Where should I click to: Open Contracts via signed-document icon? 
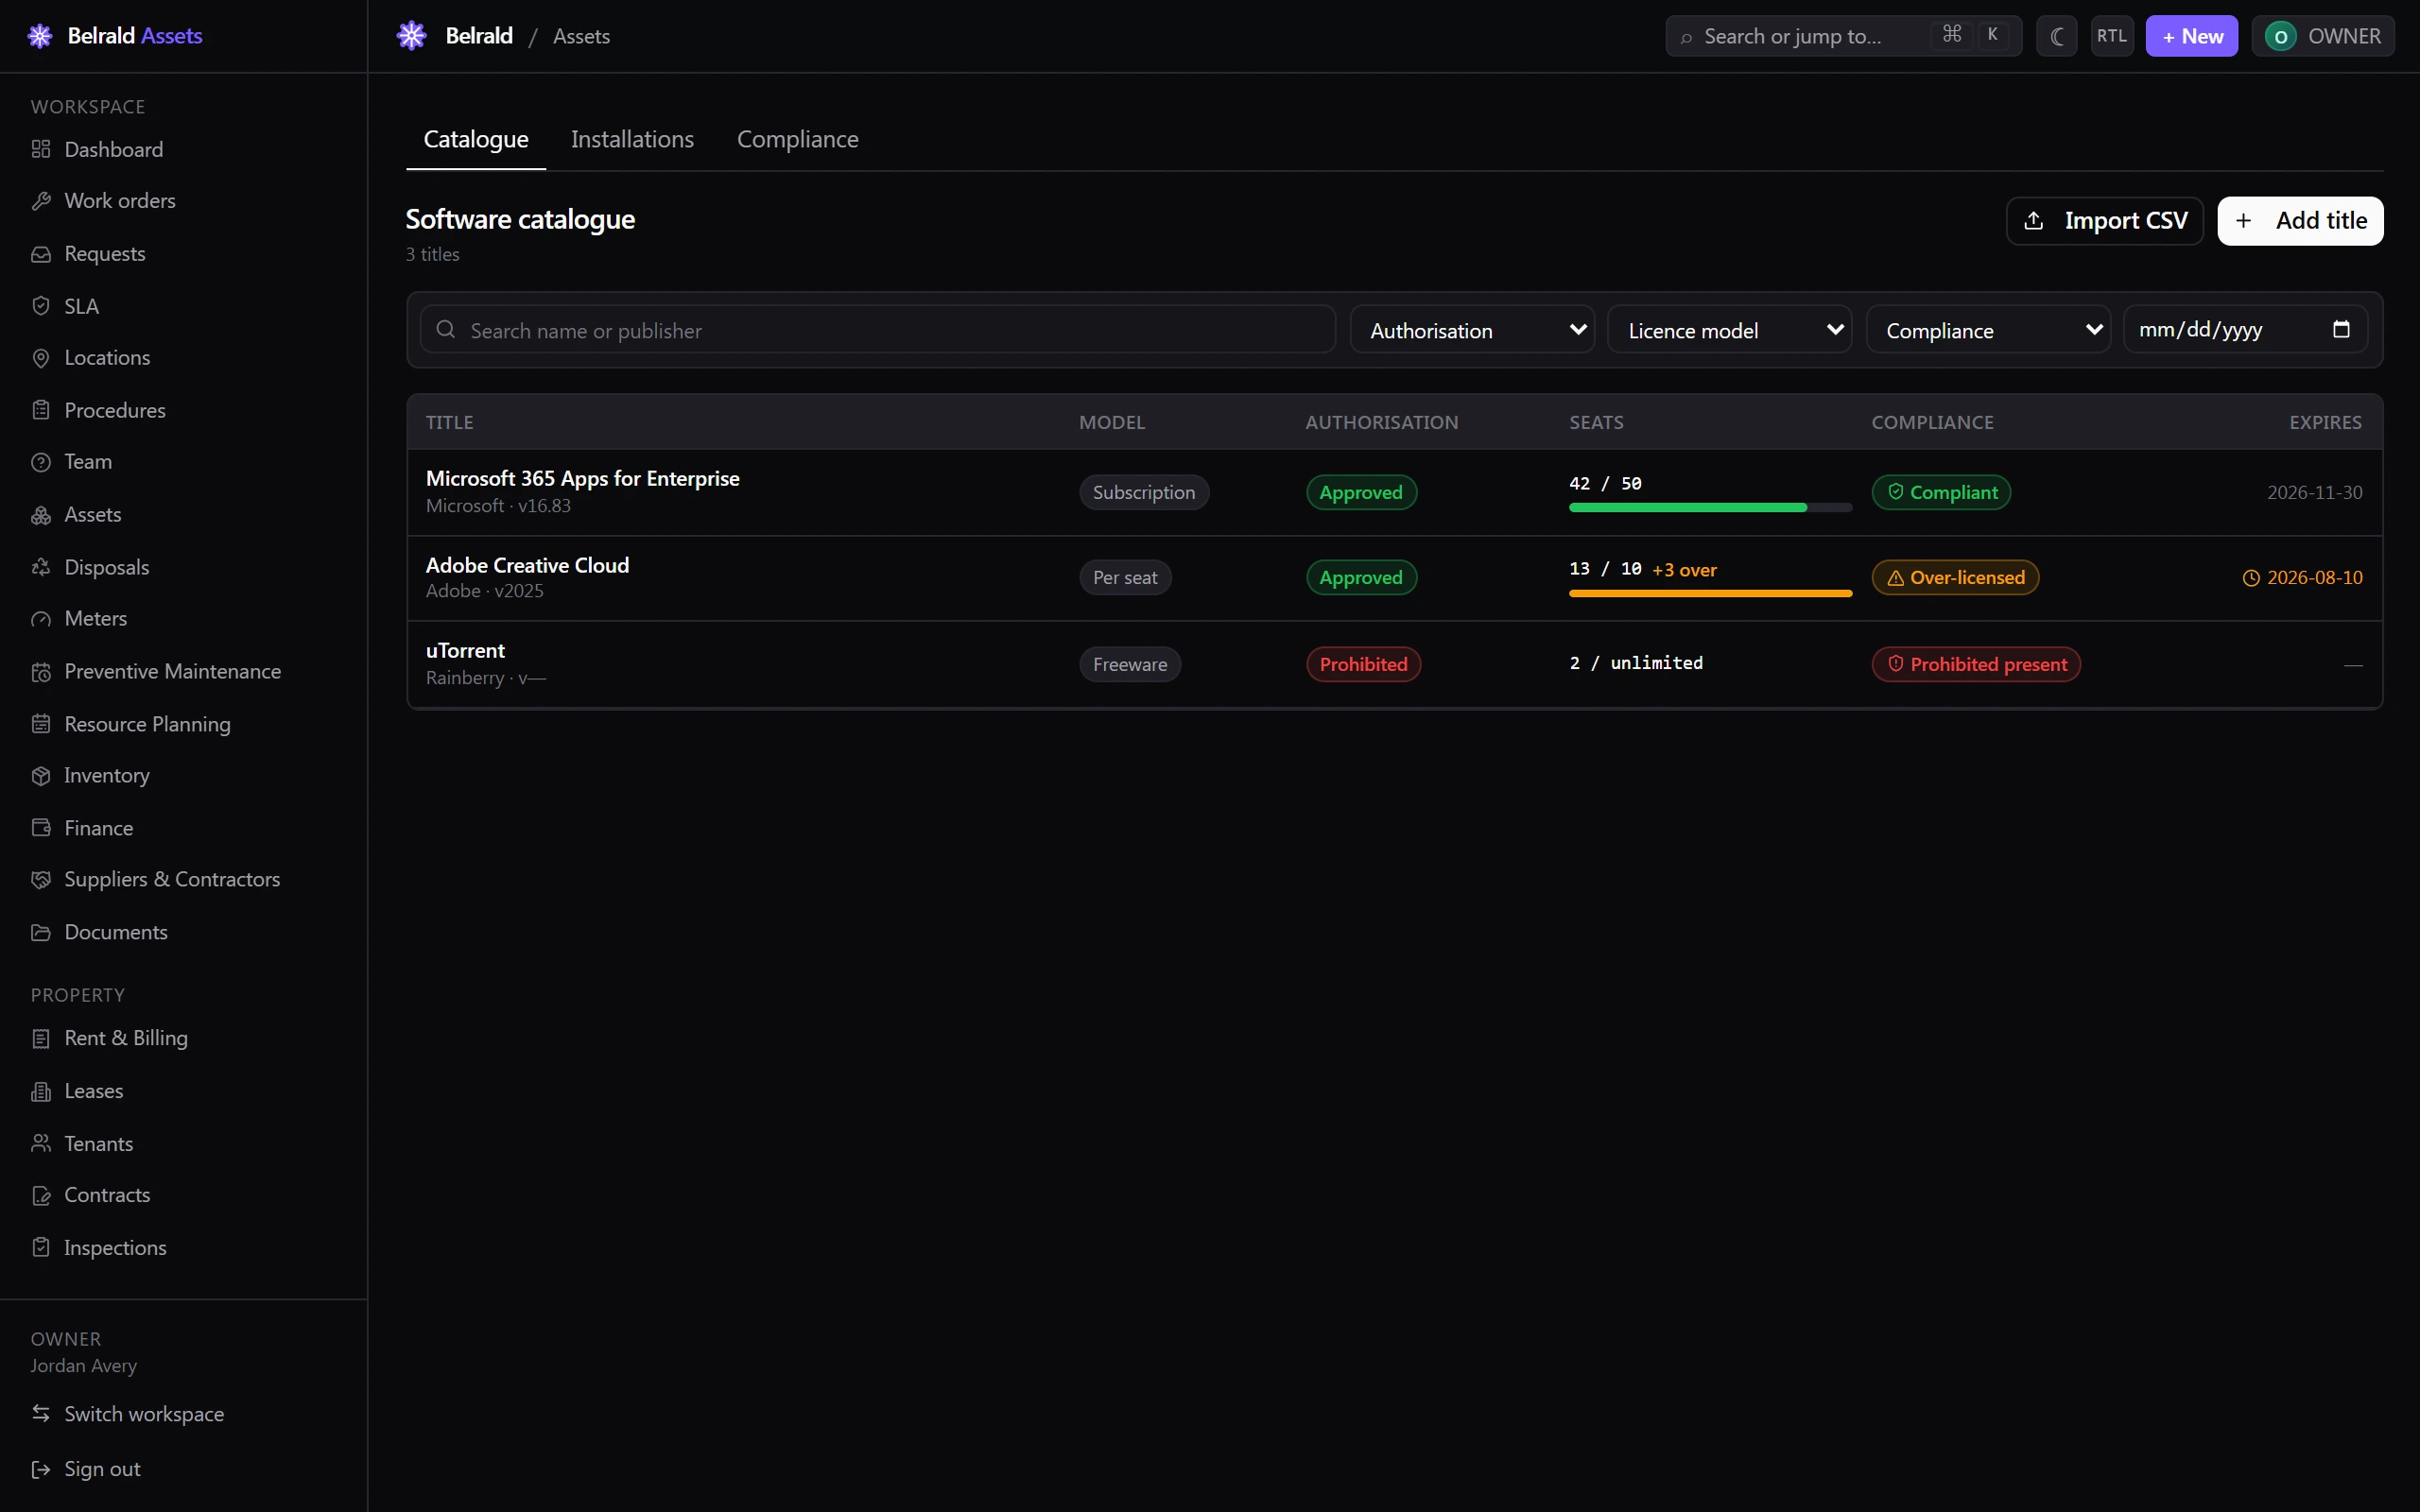(41, 1195)
